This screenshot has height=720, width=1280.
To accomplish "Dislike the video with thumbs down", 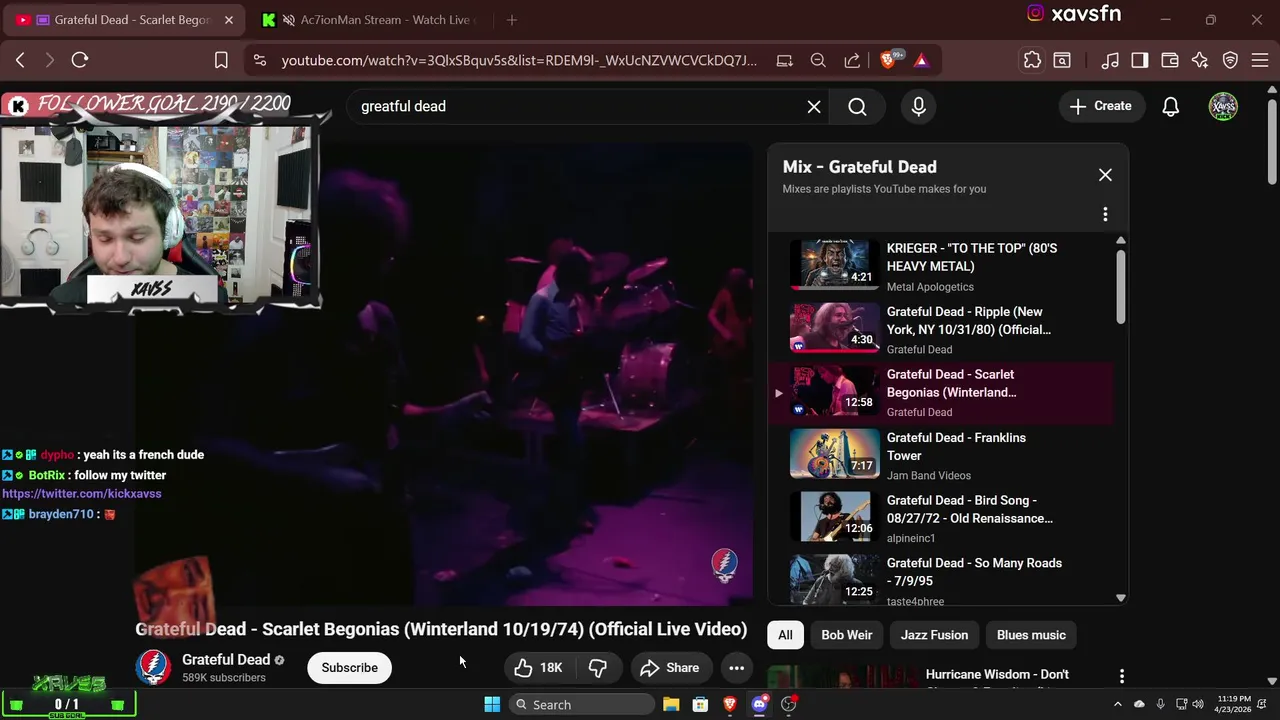I will pos(598,668).
